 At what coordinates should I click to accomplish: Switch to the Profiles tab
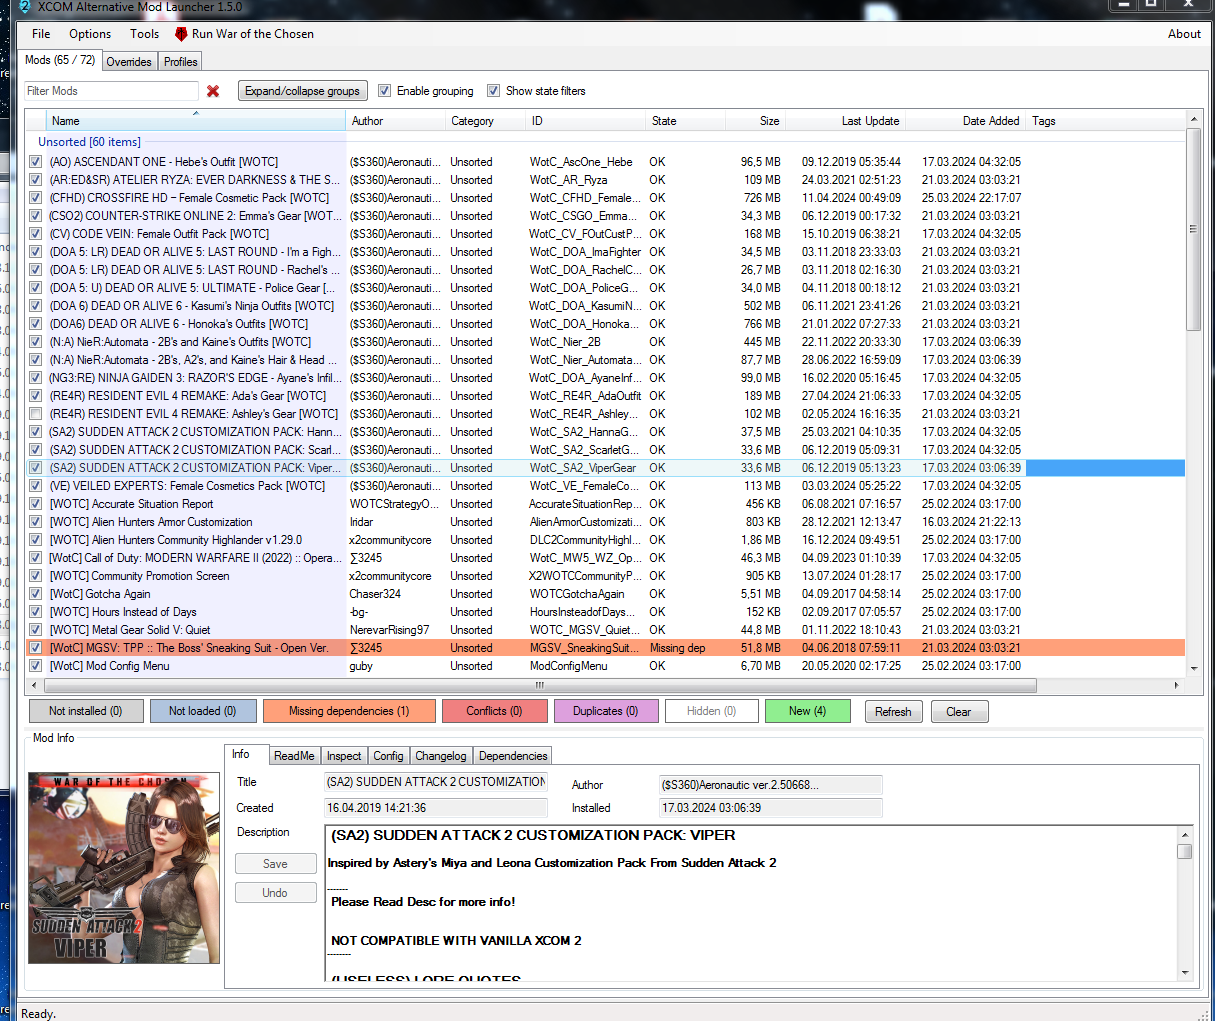click(180, 62)
